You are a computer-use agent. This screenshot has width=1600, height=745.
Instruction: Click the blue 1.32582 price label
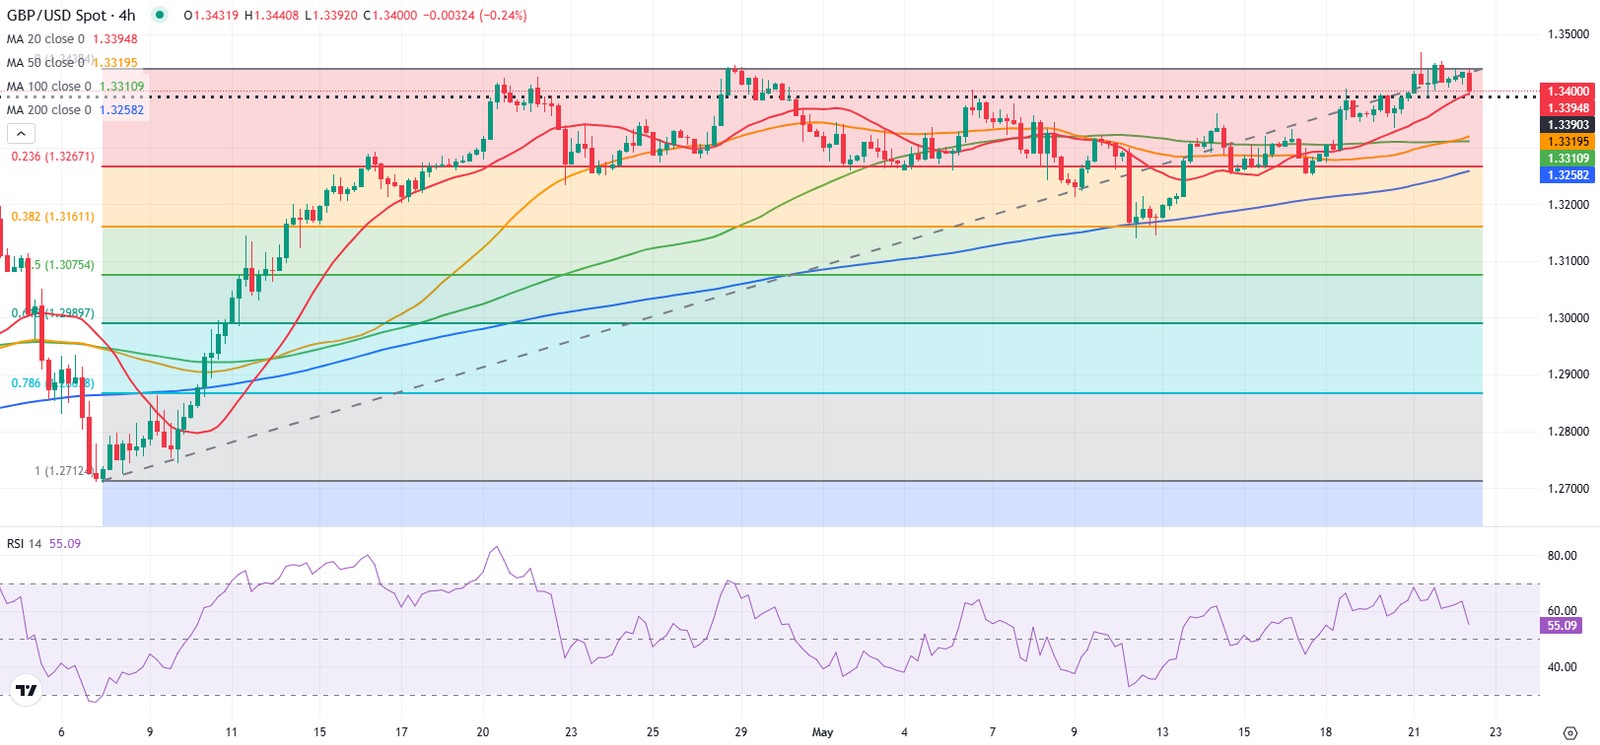click(x=1569, y=175)
